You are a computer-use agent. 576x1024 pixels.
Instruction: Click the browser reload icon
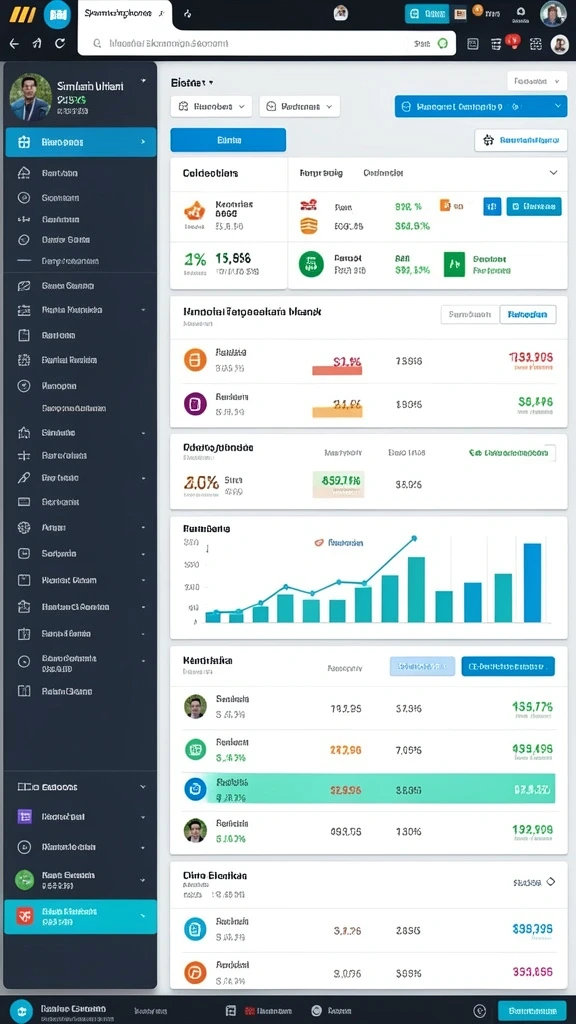click(x=59, y=43)
